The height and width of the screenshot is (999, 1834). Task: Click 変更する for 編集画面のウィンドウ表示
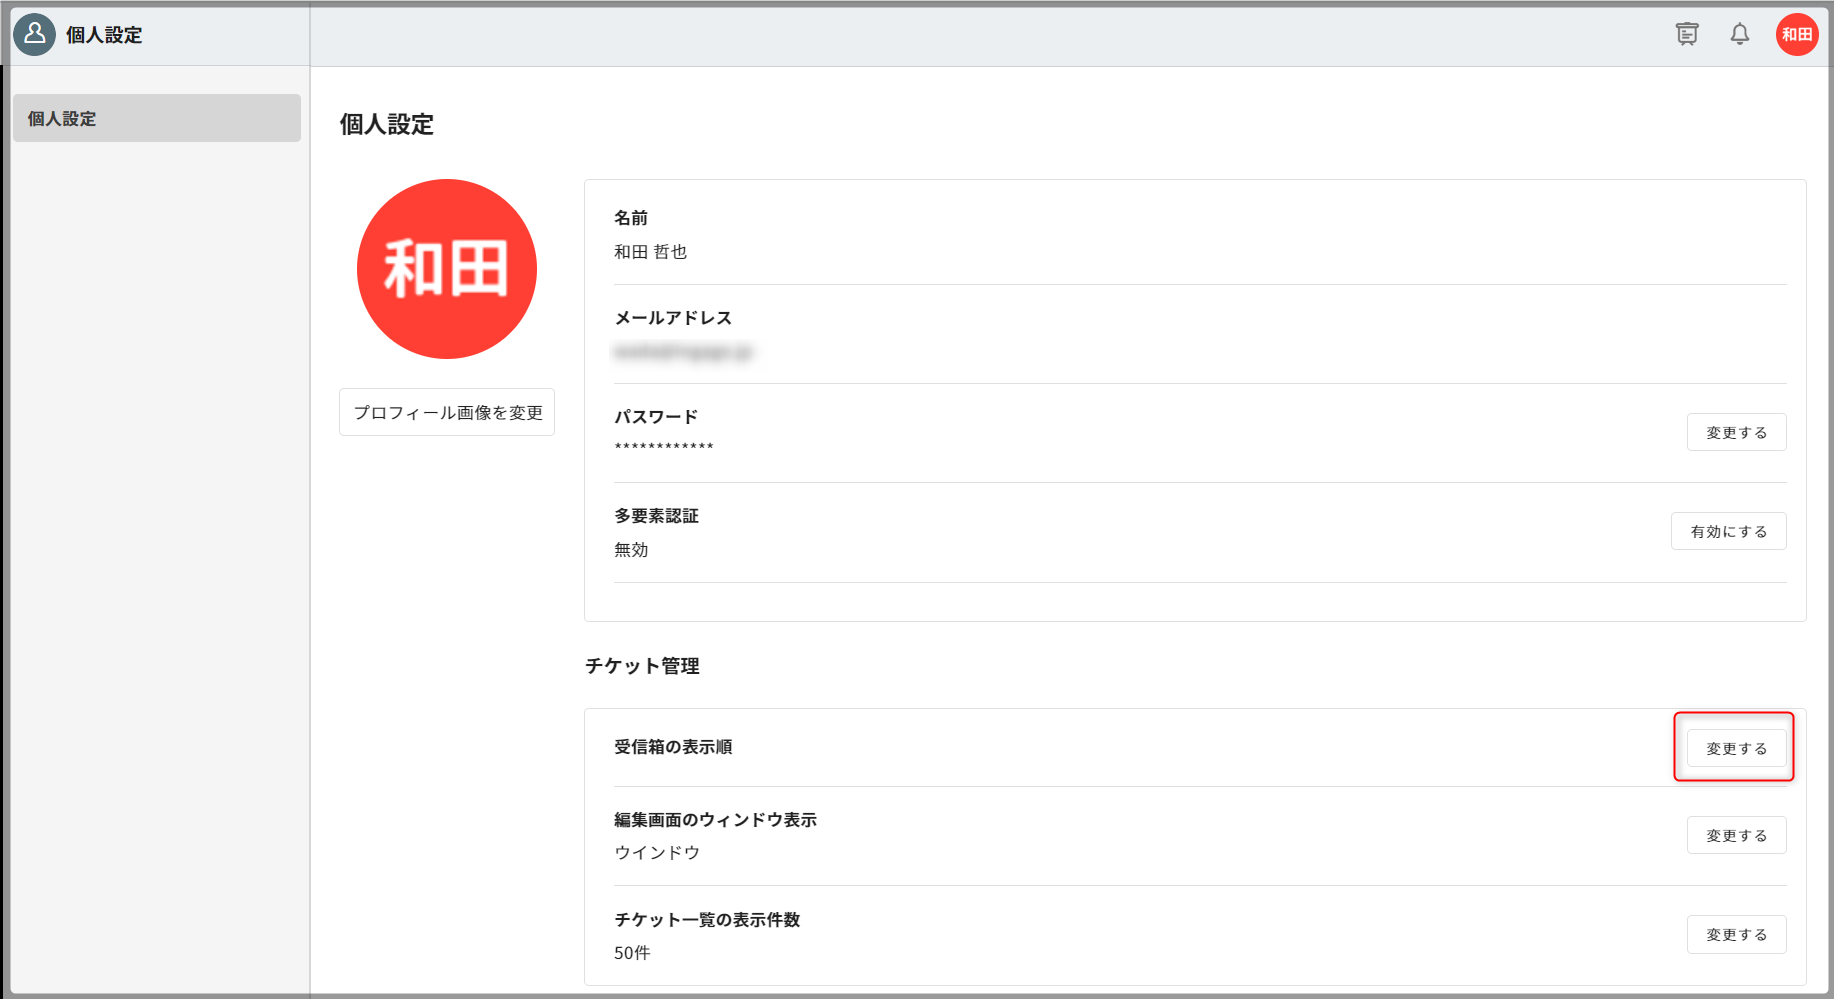(1736, 835)
